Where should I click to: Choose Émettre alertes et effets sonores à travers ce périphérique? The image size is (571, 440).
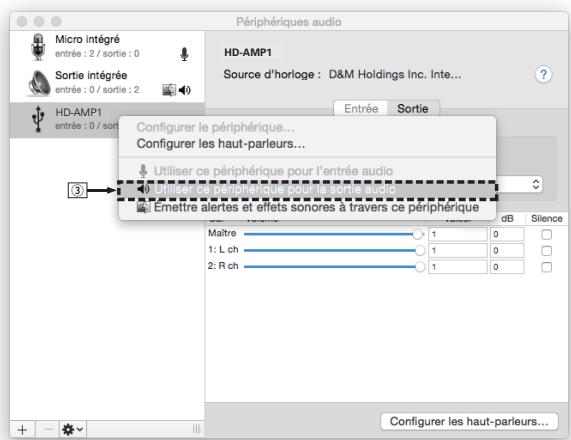click(307, 207)
